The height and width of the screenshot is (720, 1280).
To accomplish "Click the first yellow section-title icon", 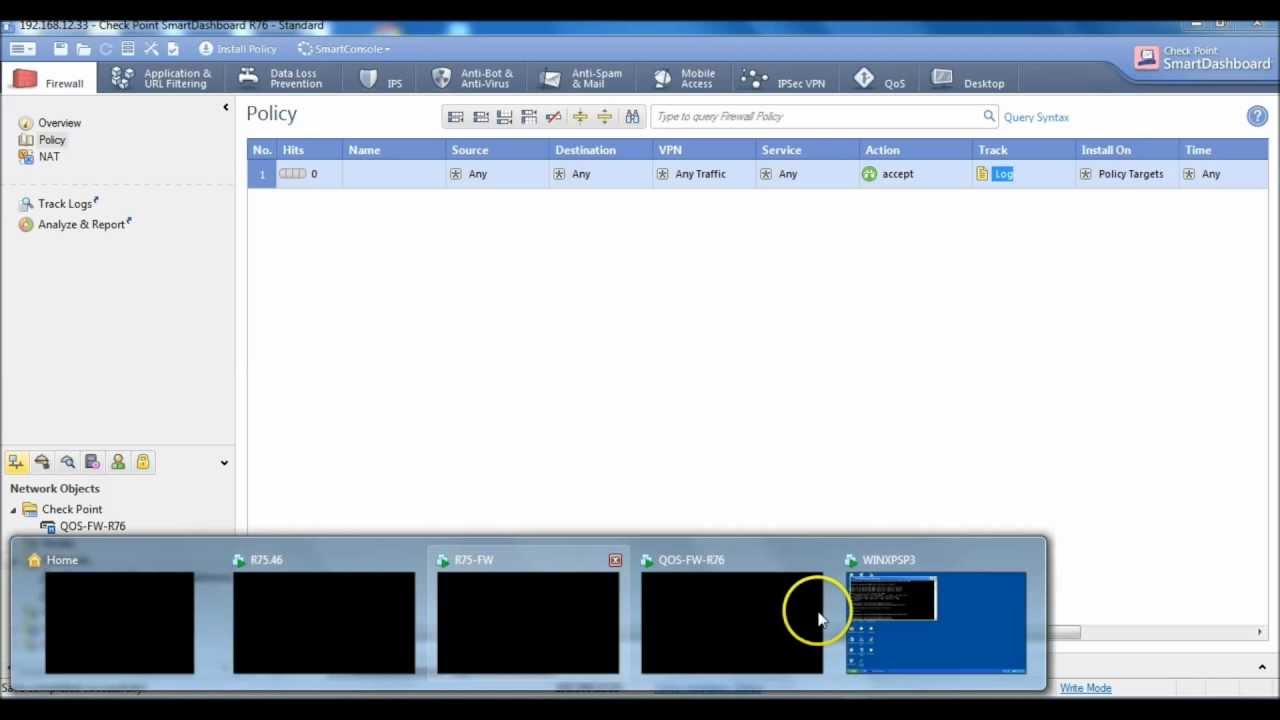I will (x=580, y=117).
